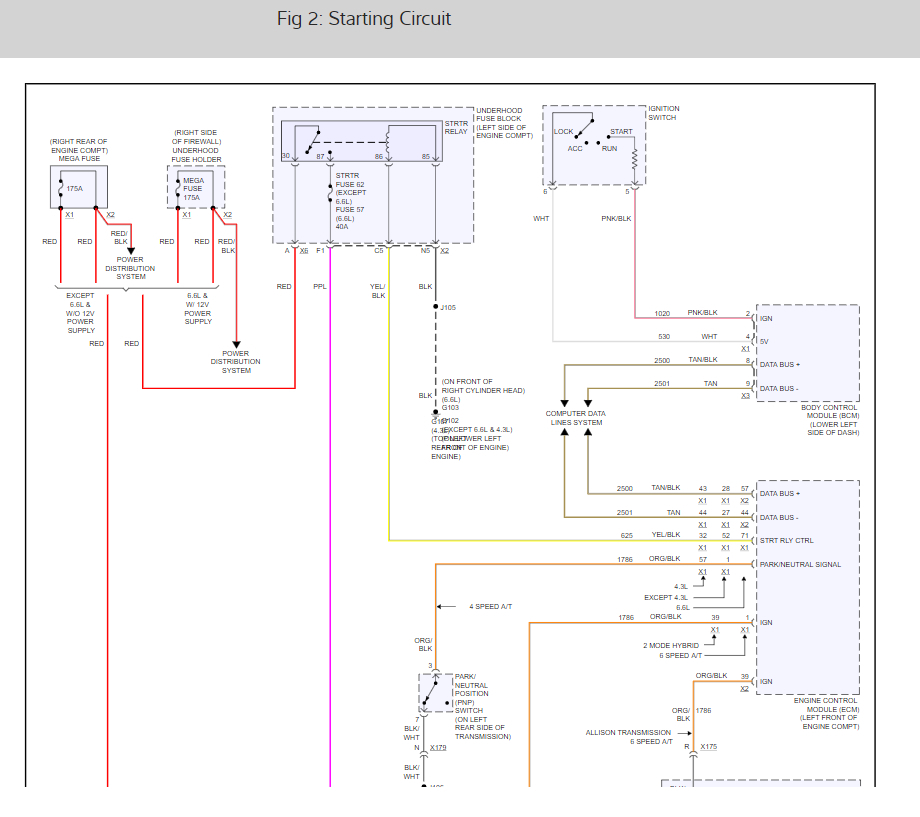This screenshot has height=817, width=920.
Task: Select the START position in ignition switch
Action: point(621,131)
